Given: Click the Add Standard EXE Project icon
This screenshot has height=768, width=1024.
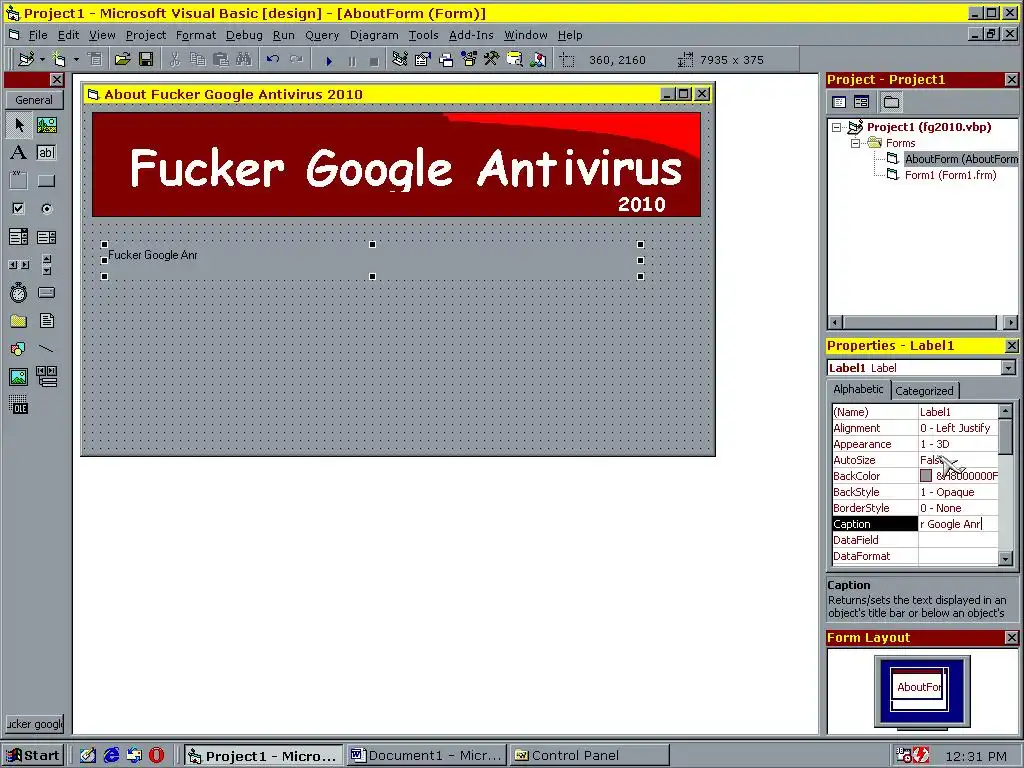Looking at the screenshot, I should pos(26,59).
